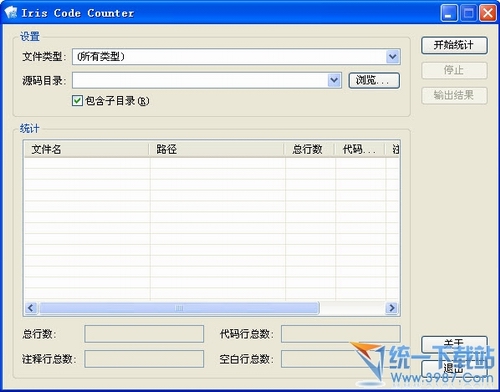
Task: Sort by the 路径 column header
Action: pos(216,149)
